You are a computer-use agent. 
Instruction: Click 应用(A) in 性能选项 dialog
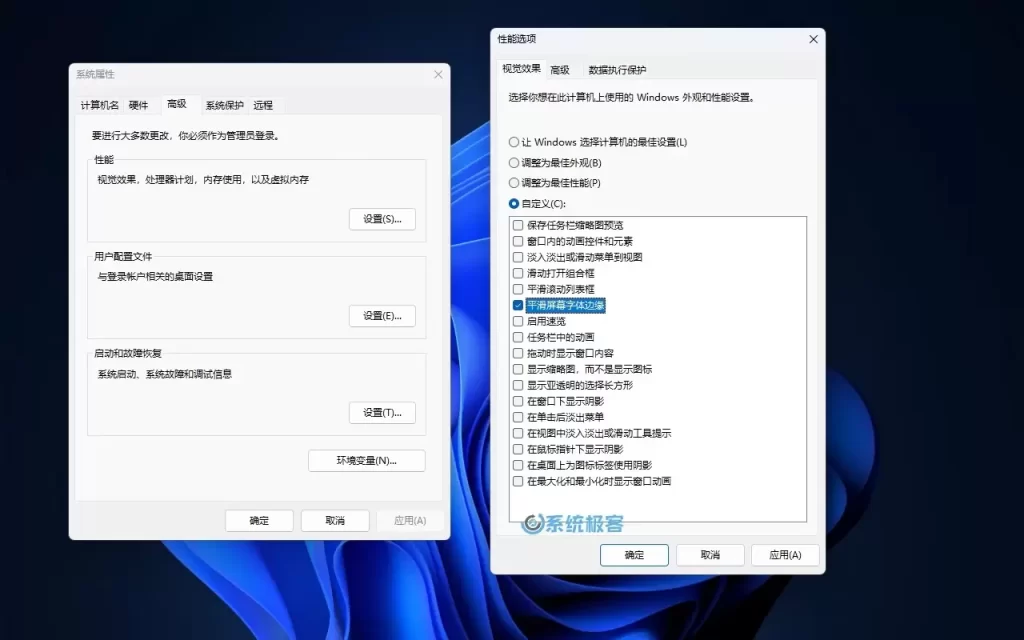point(786,554)
